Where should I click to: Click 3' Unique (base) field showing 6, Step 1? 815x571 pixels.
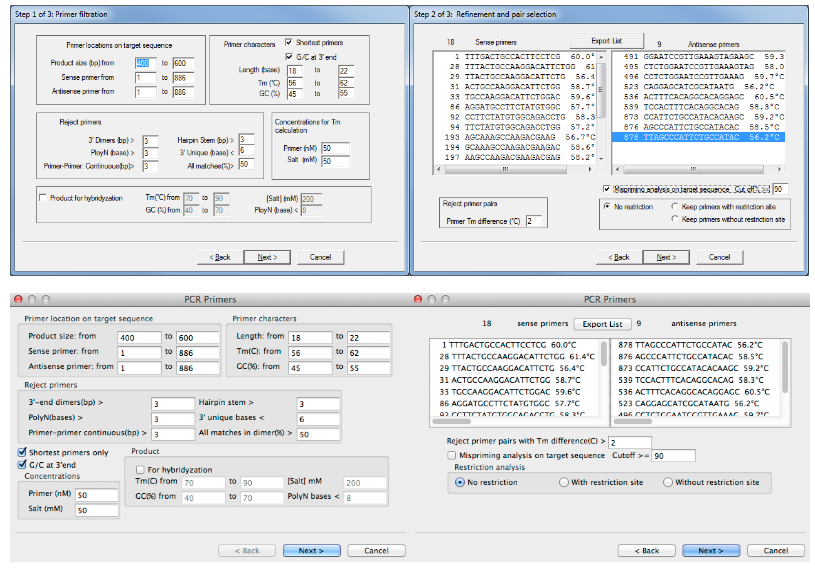coord(246,151)
